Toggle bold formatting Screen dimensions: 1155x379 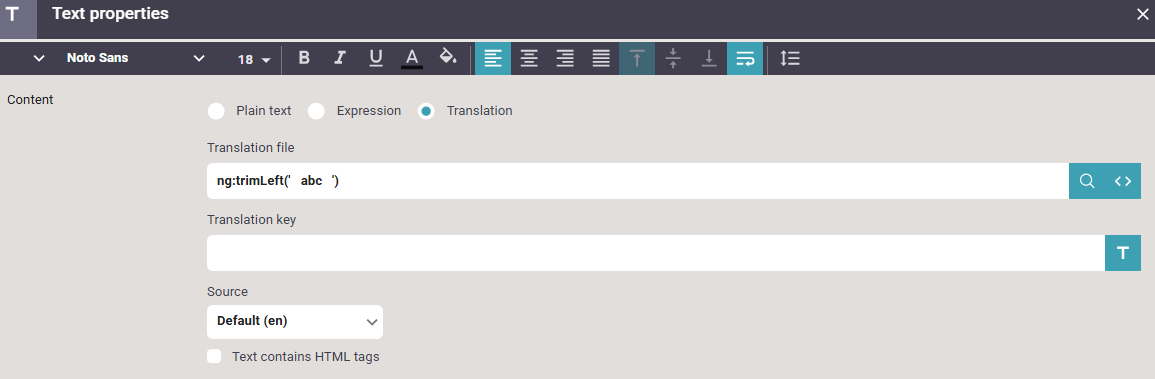pos(303,58)
